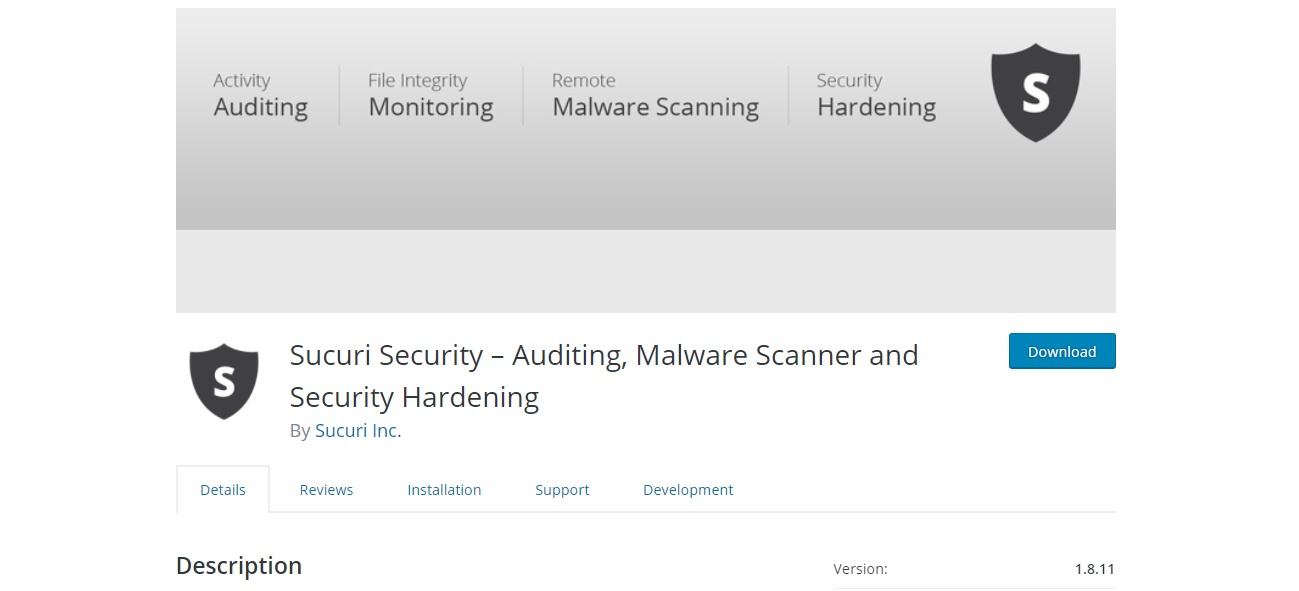The image size is (1299, 591).
Task: Click the Activity Auditing banner text
Action: point(260,95)
